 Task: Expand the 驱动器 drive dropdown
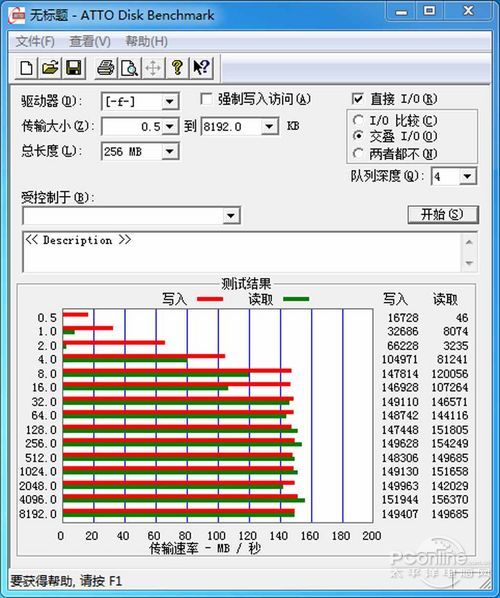point(170,102)
